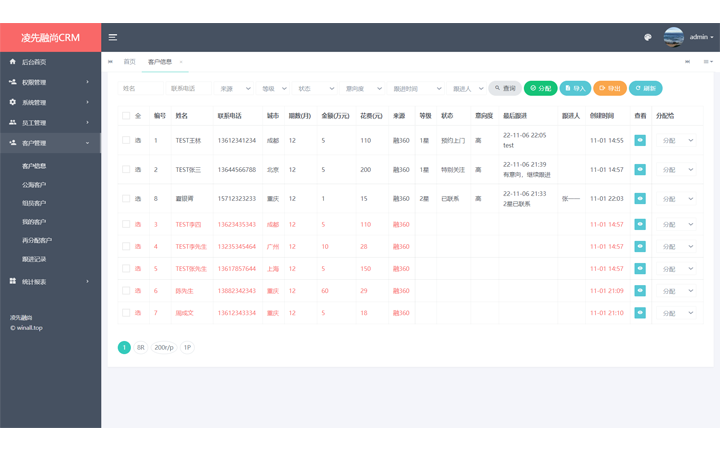Screen dimensions: 720x450
Task: Click eye icon for phone 13617857644 row
Action: [640, 268]
